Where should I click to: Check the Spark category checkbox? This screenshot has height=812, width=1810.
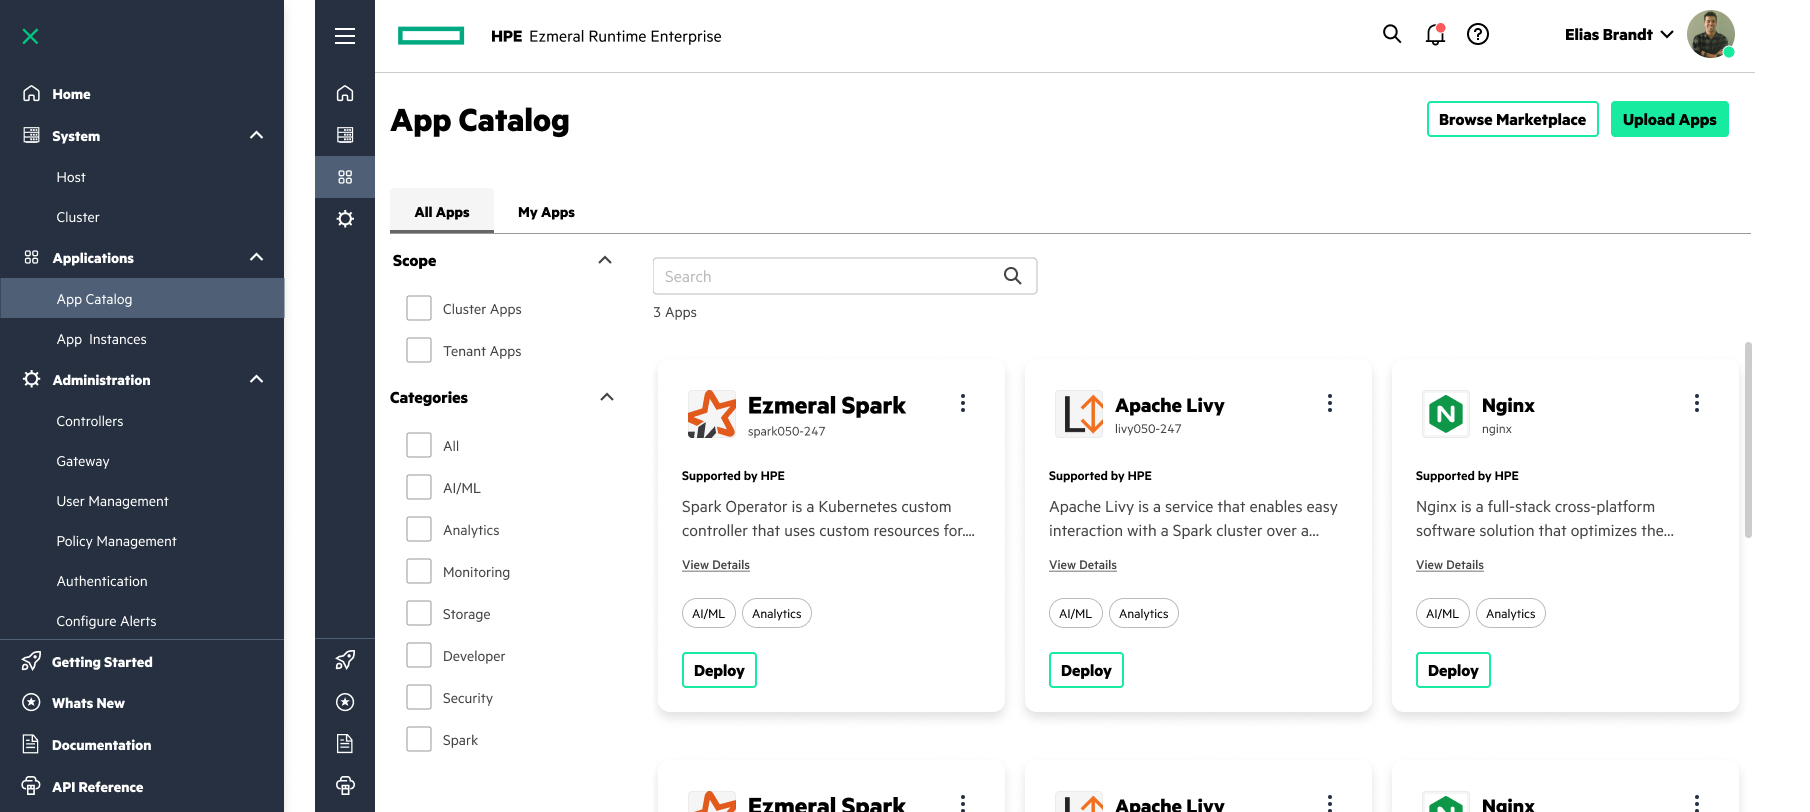[x=419, y=739]
